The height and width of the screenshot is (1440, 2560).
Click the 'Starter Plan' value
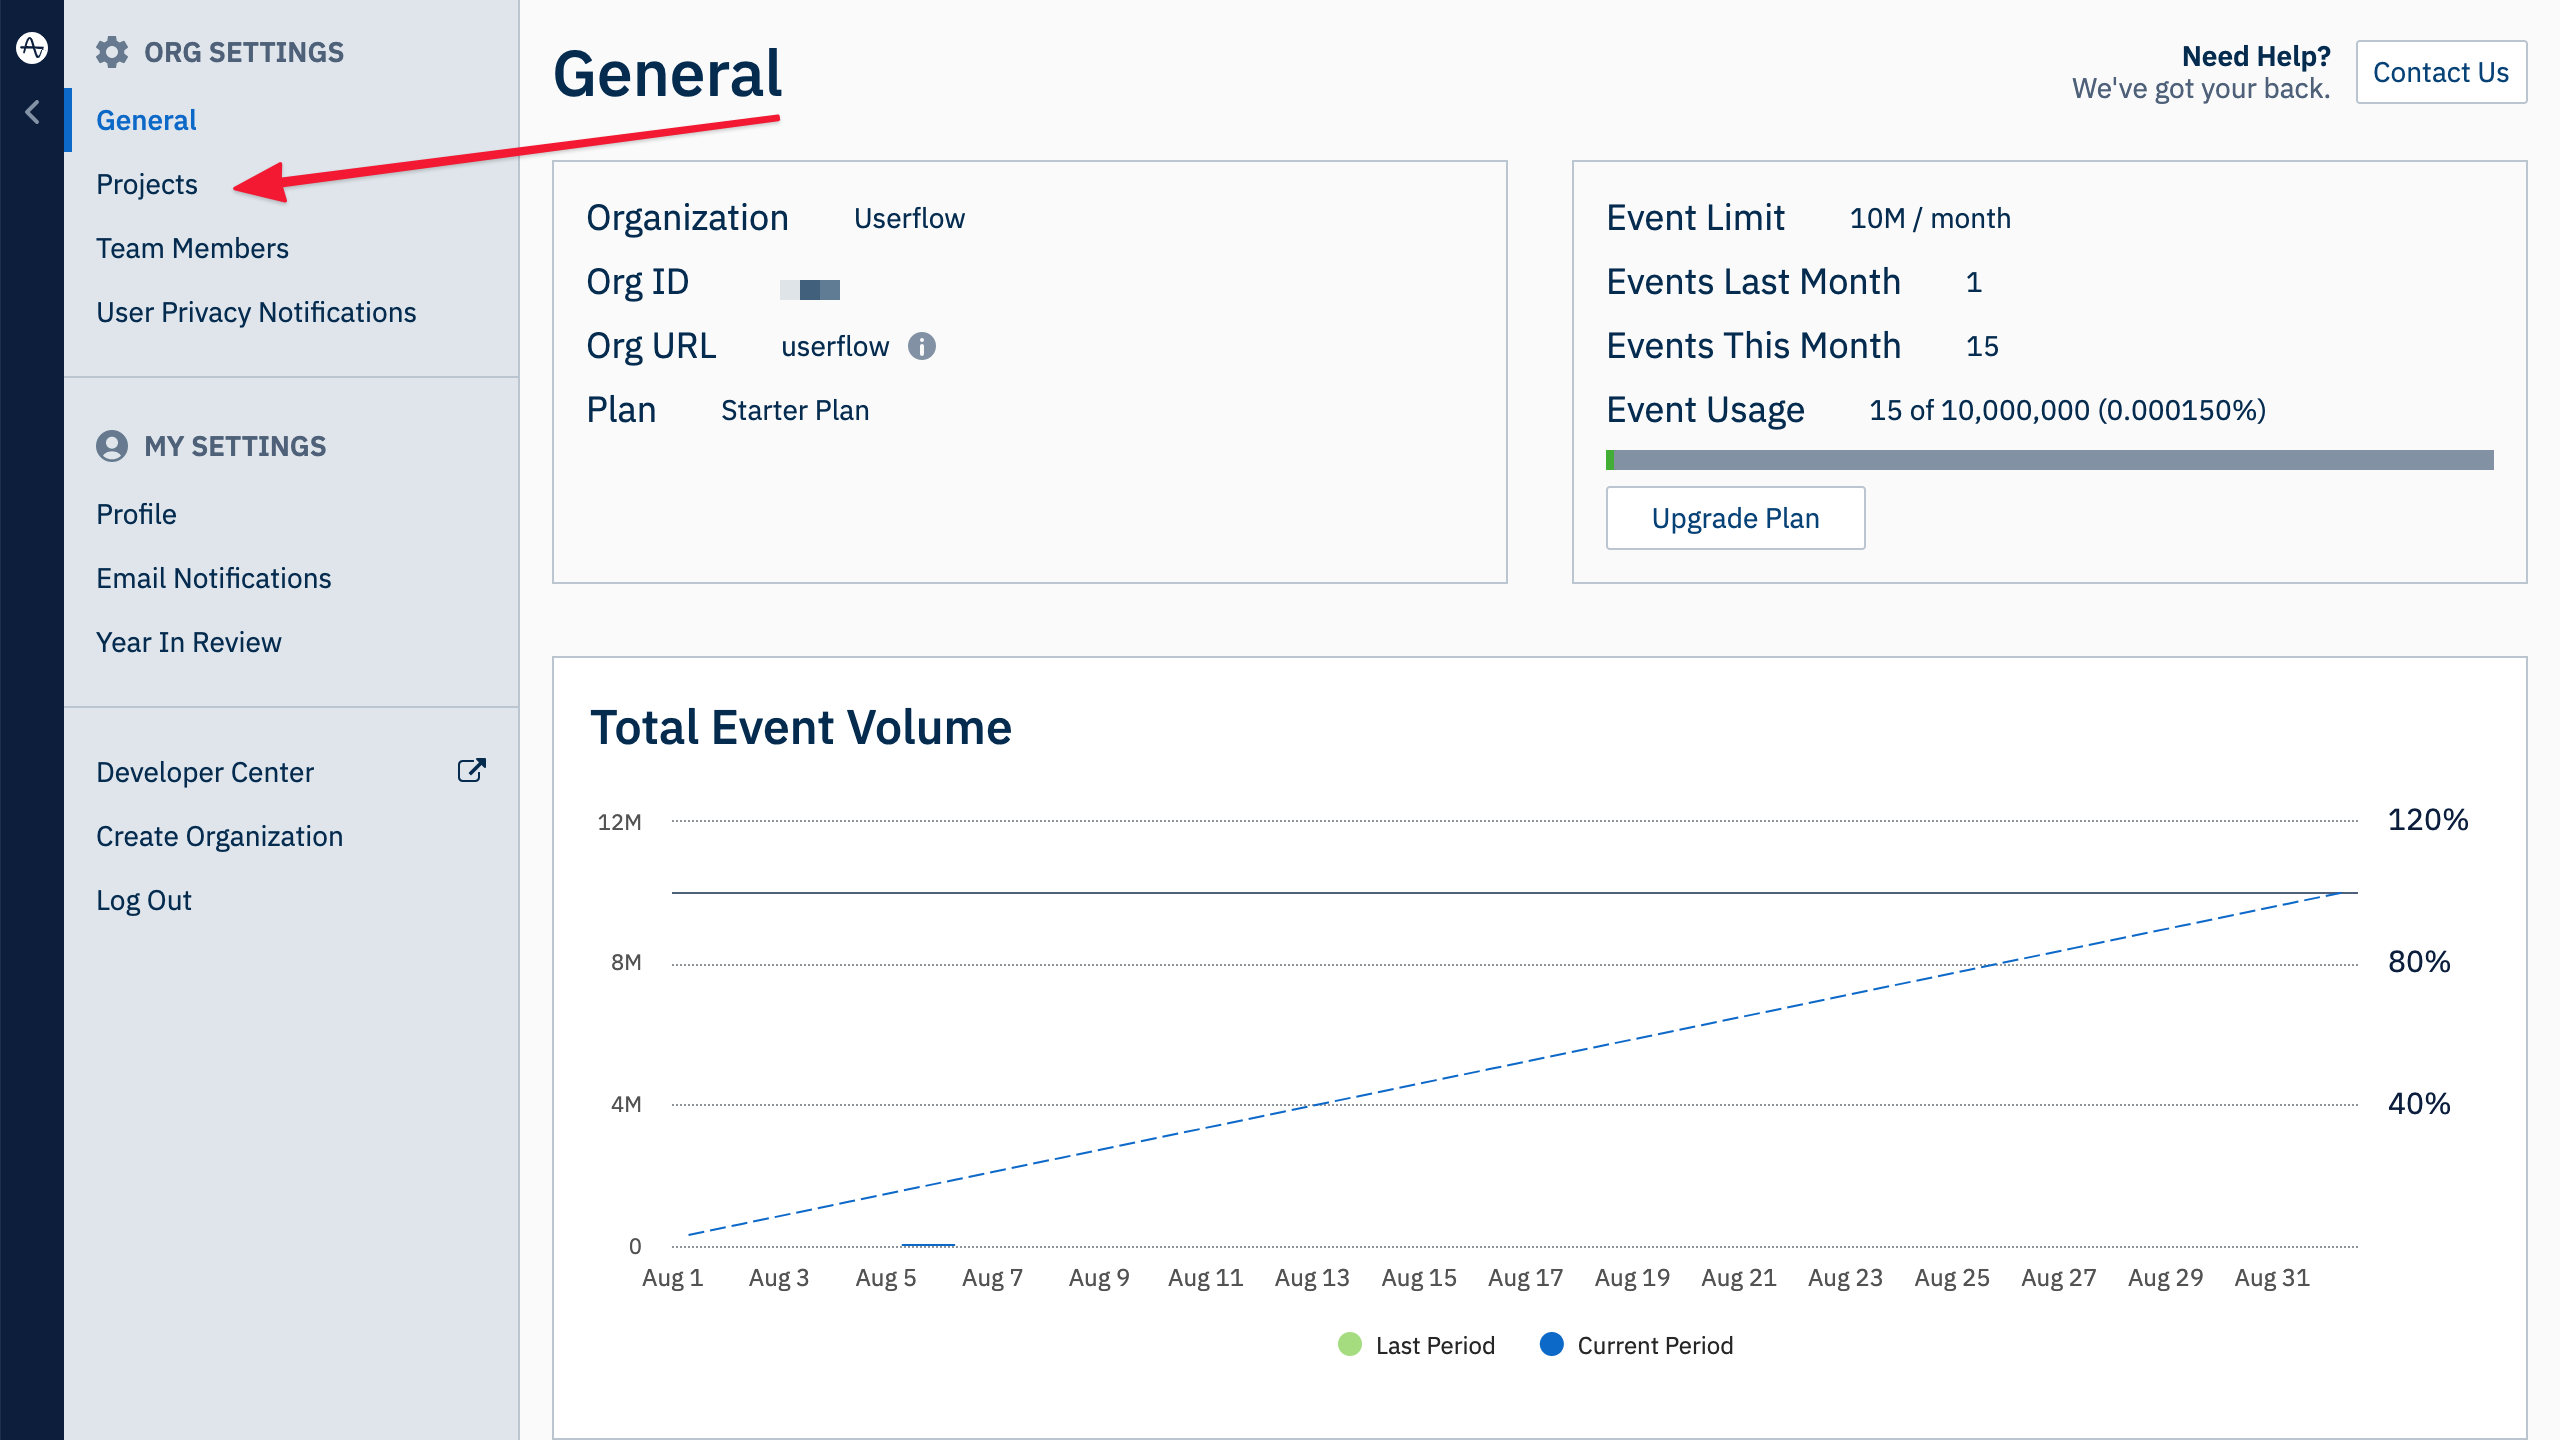795,410
